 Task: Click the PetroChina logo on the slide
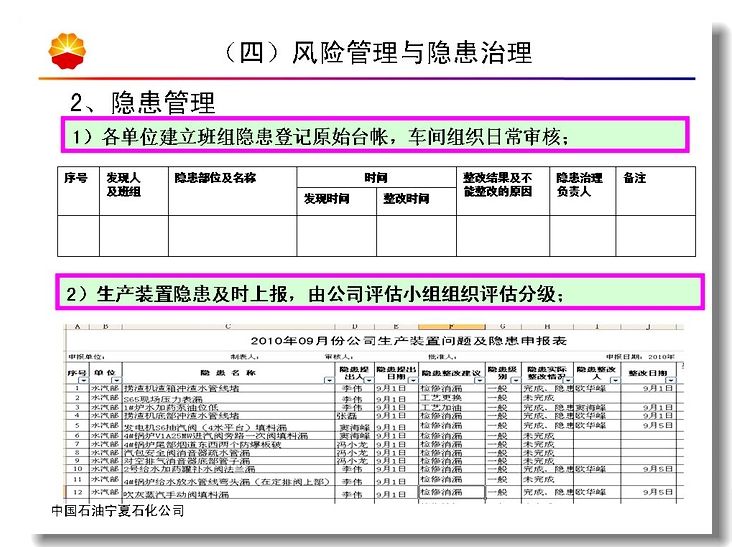[x=67, y=51]
